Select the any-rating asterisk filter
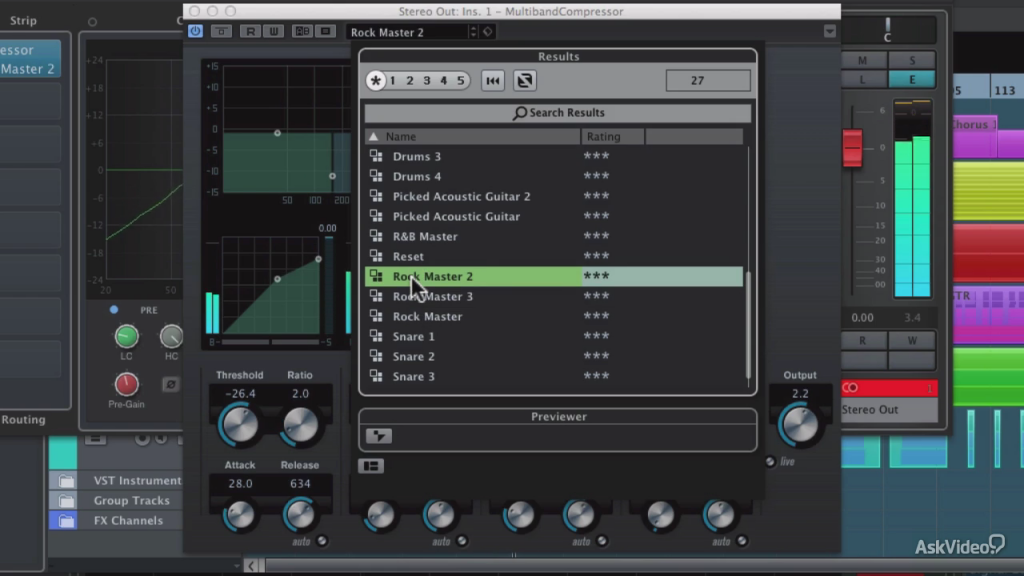1024x576 pixels. click(376, 80)
